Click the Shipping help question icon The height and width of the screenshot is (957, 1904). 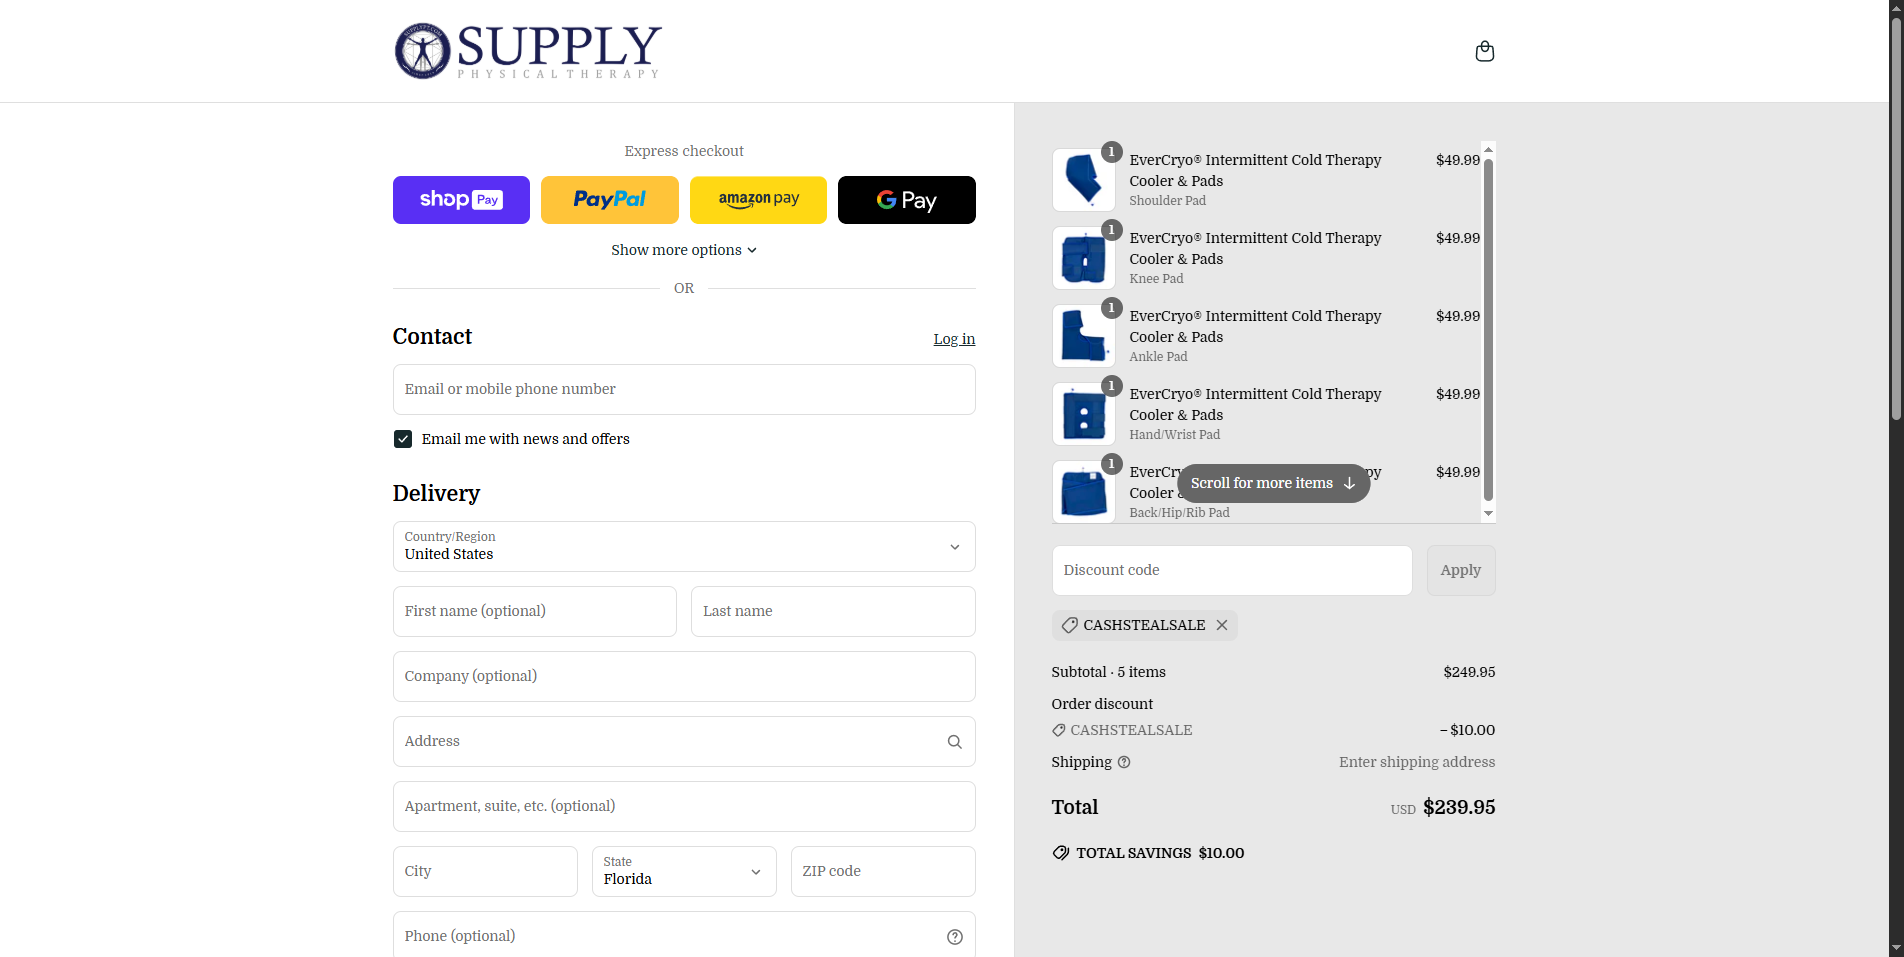1124,762
